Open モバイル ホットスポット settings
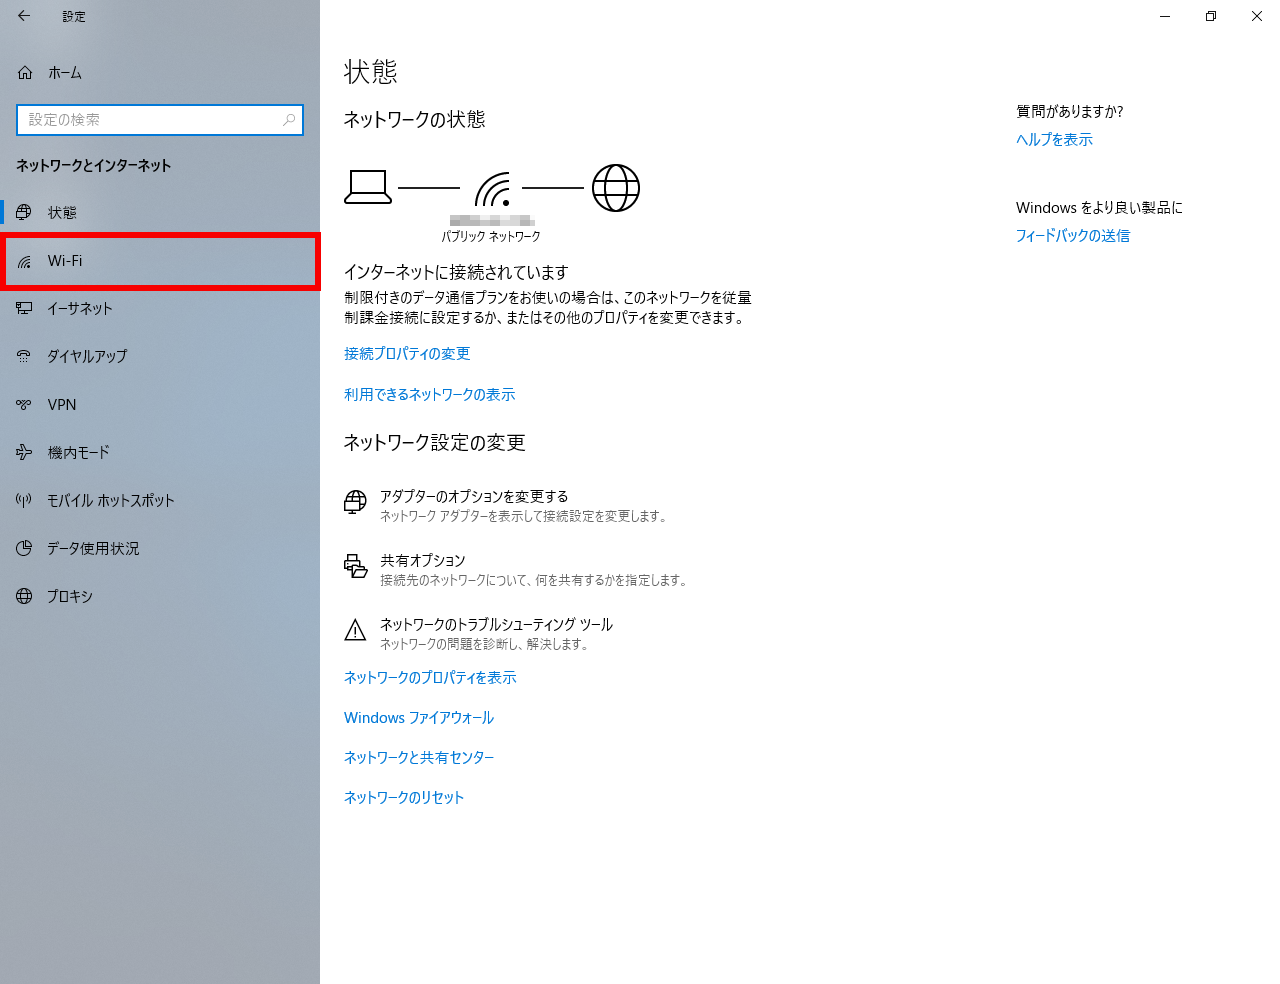The image size is (1280, 984). (x=160, y=500)
